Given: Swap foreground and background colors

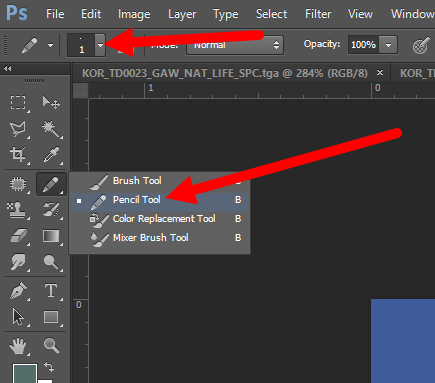Looking at the screenshot, I should tap(49, 367).
